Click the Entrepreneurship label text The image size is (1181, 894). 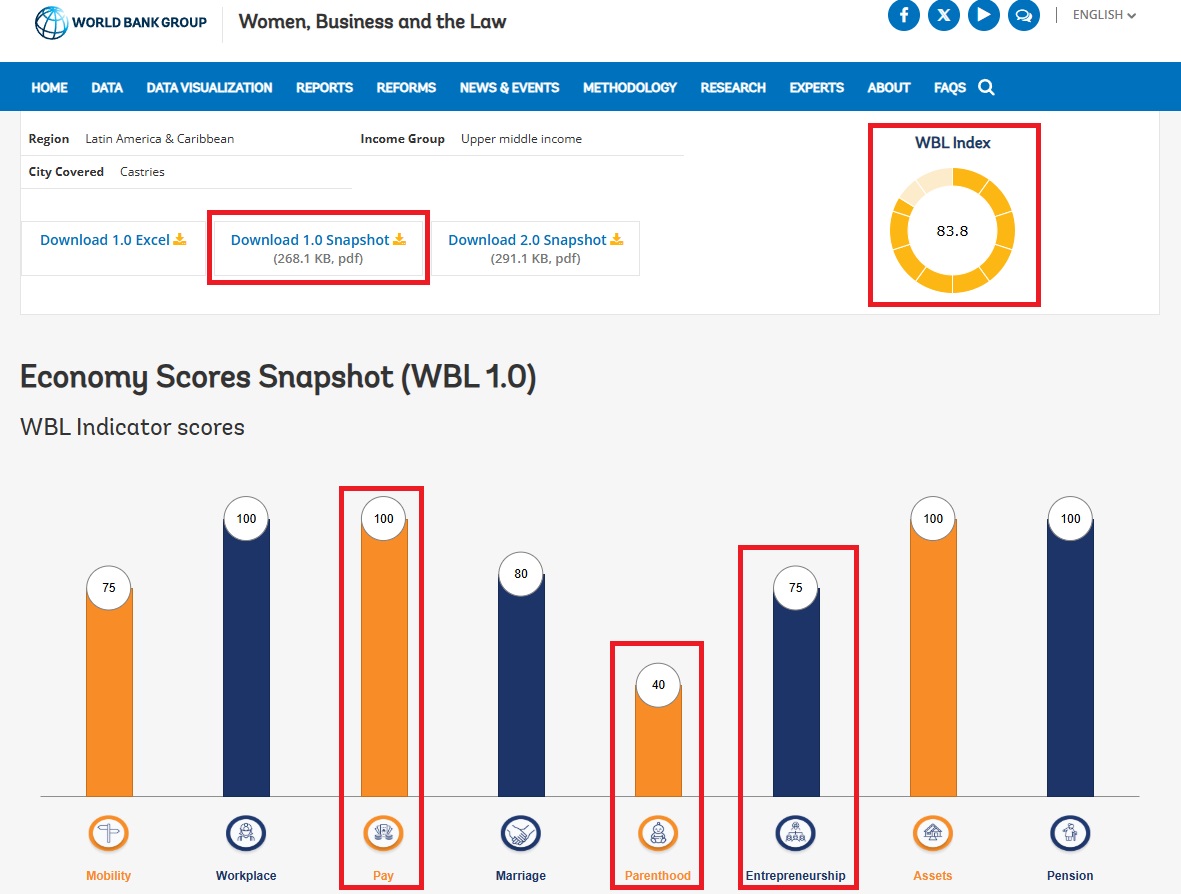point(795,875)
